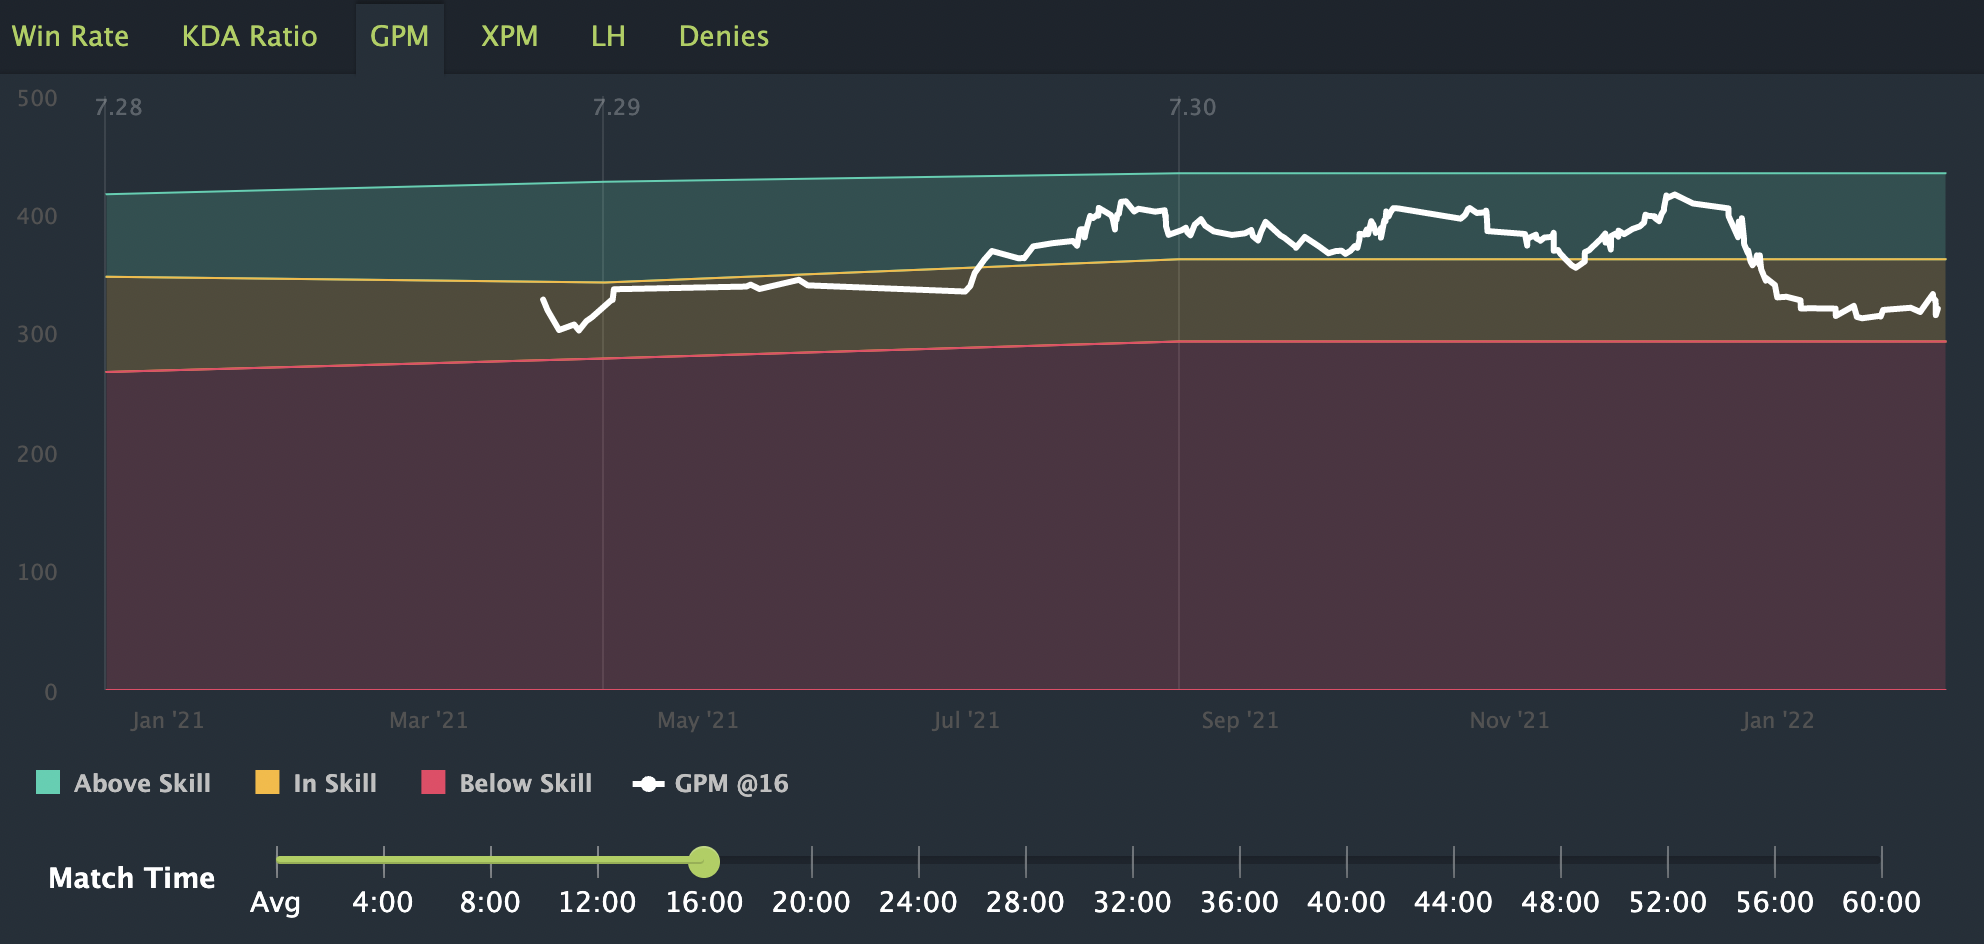
Task: Click the 7.29 patch marker line
Action: 603,400
